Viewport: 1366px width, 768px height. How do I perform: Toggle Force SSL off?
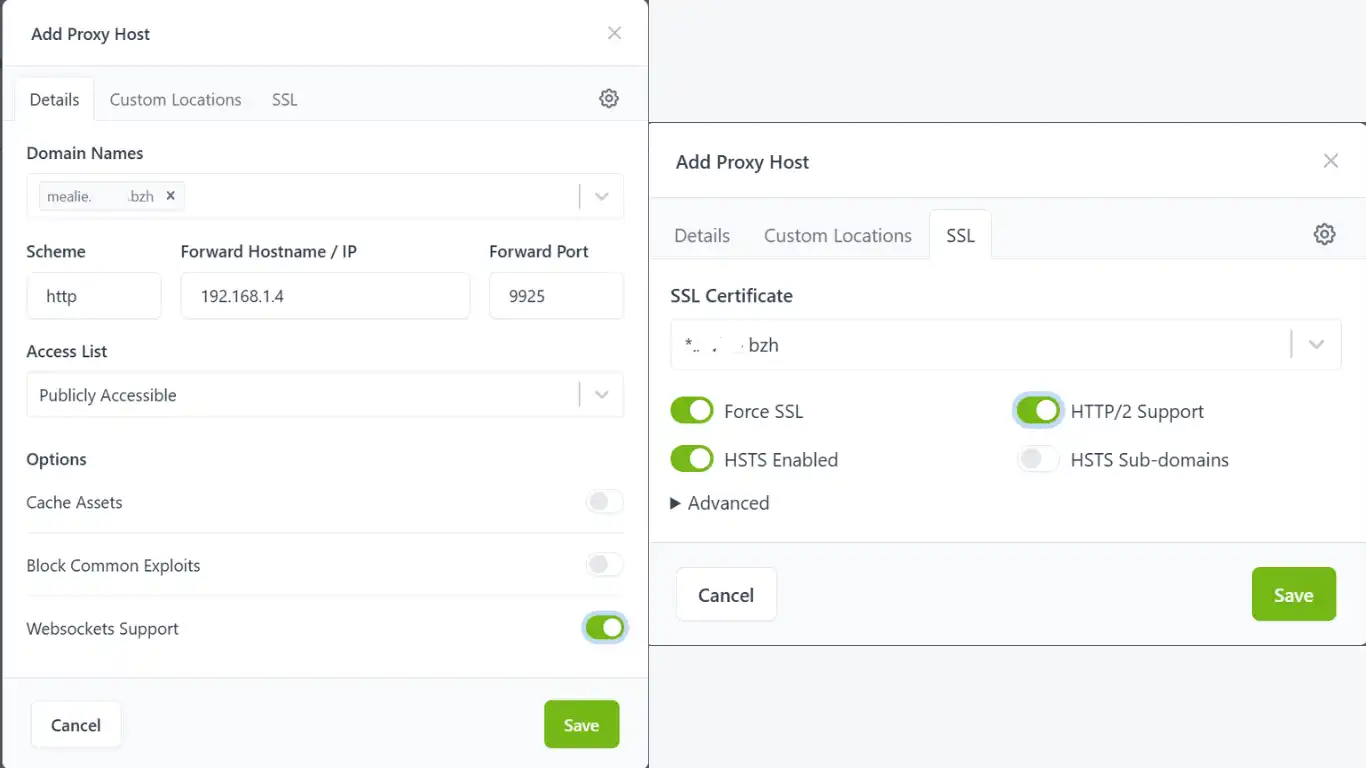(691, 411)
